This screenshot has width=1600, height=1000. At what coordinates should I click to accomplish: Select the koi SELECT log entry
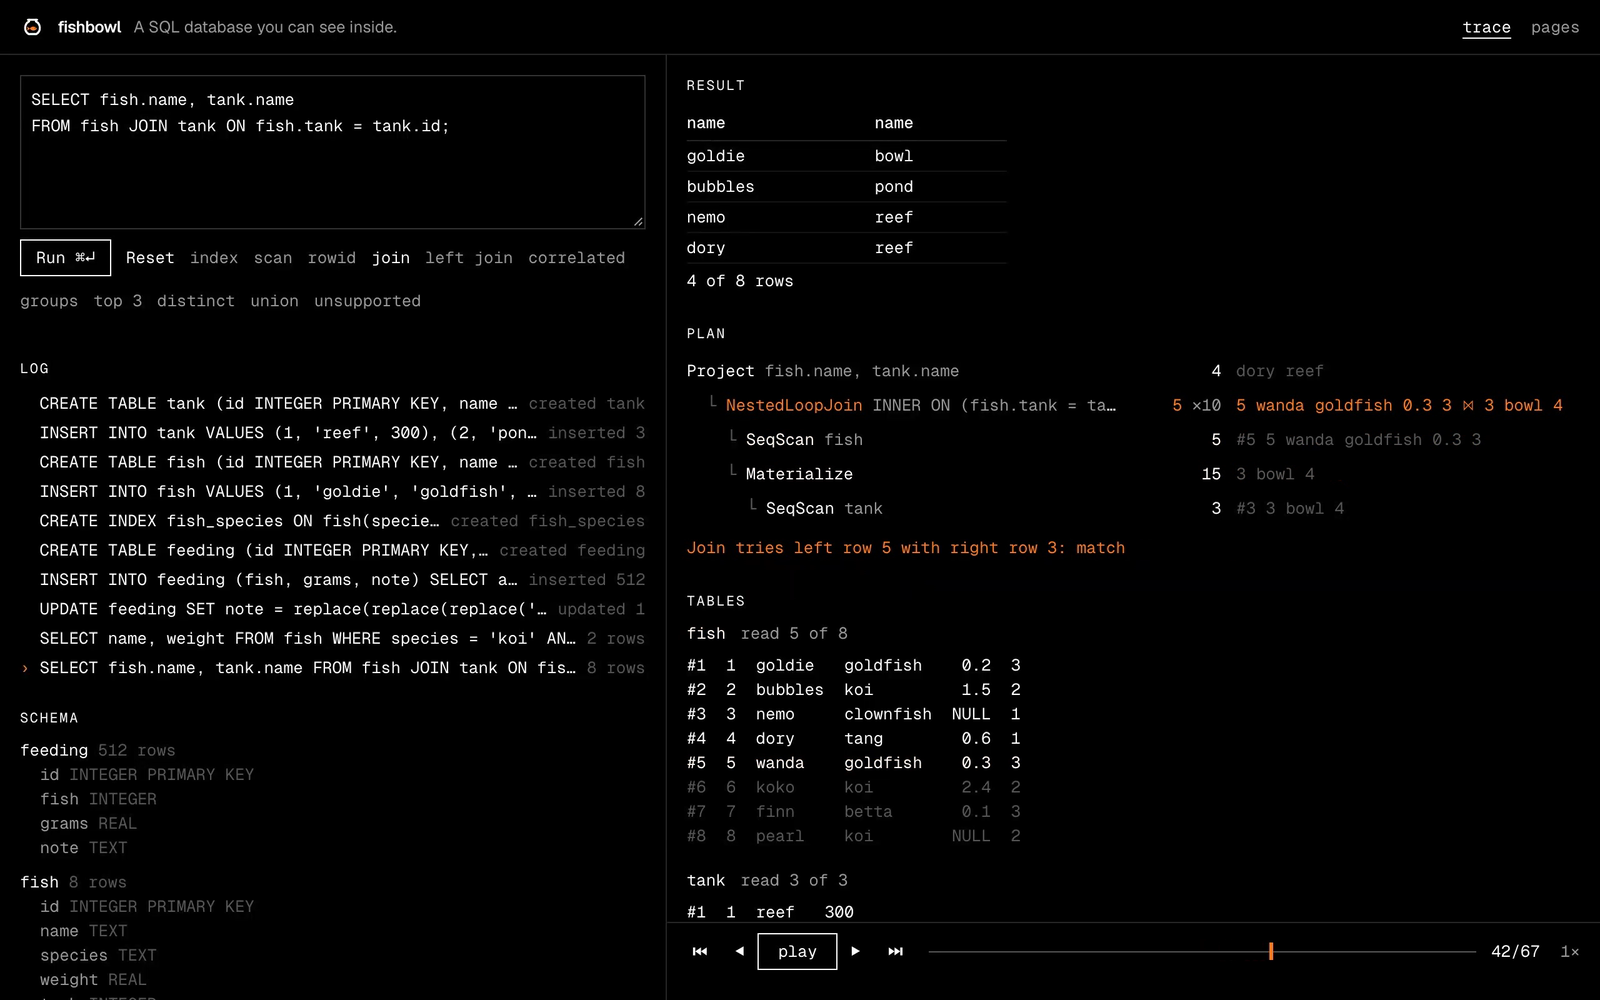333,638
